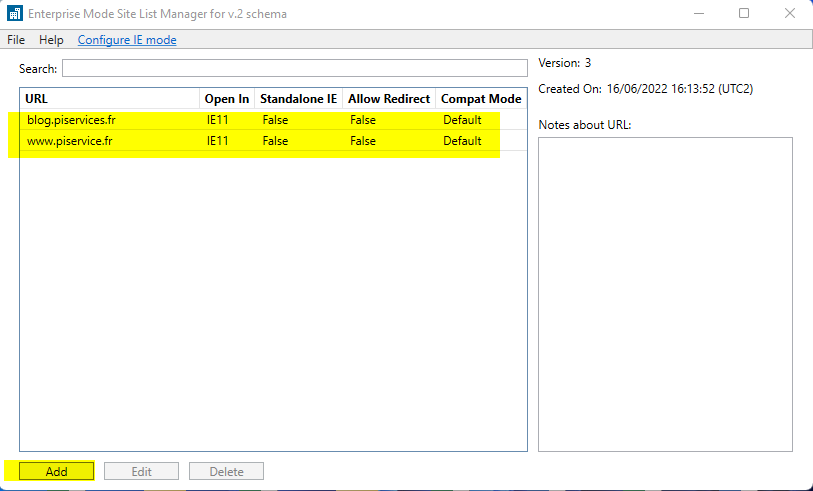The height and width of the screenshot is (491, 813).
Task: Sort by Compat Mode column header
Action: tap(481, 99)
